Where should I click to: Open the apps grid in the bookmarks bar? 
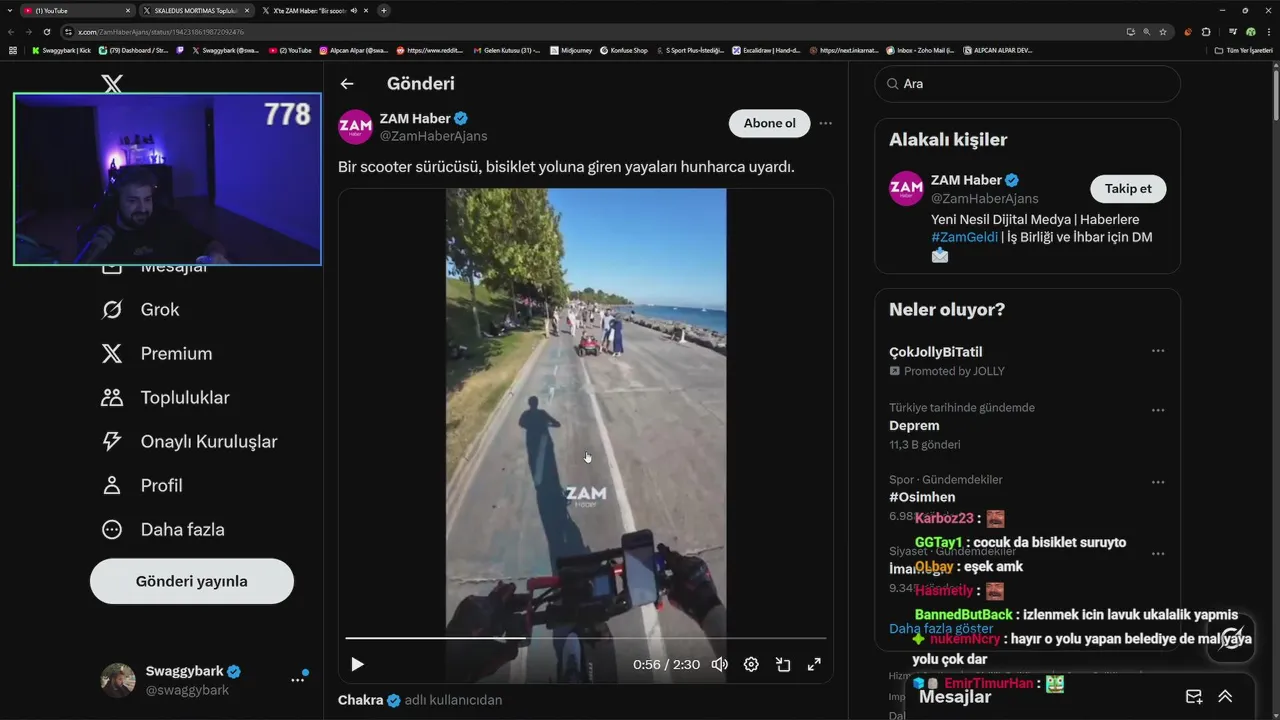tap(13, 50)
